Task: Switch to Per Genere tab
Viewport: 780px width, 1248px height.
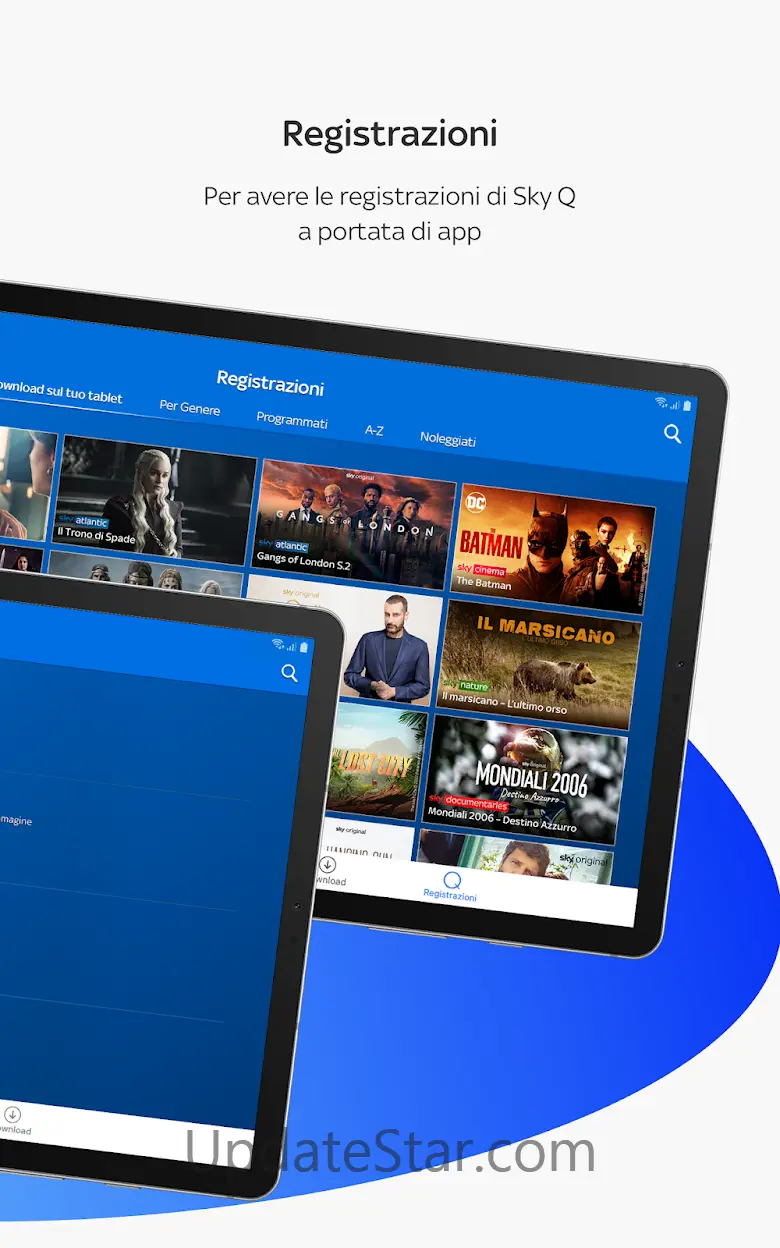Action: click(190, 408)
